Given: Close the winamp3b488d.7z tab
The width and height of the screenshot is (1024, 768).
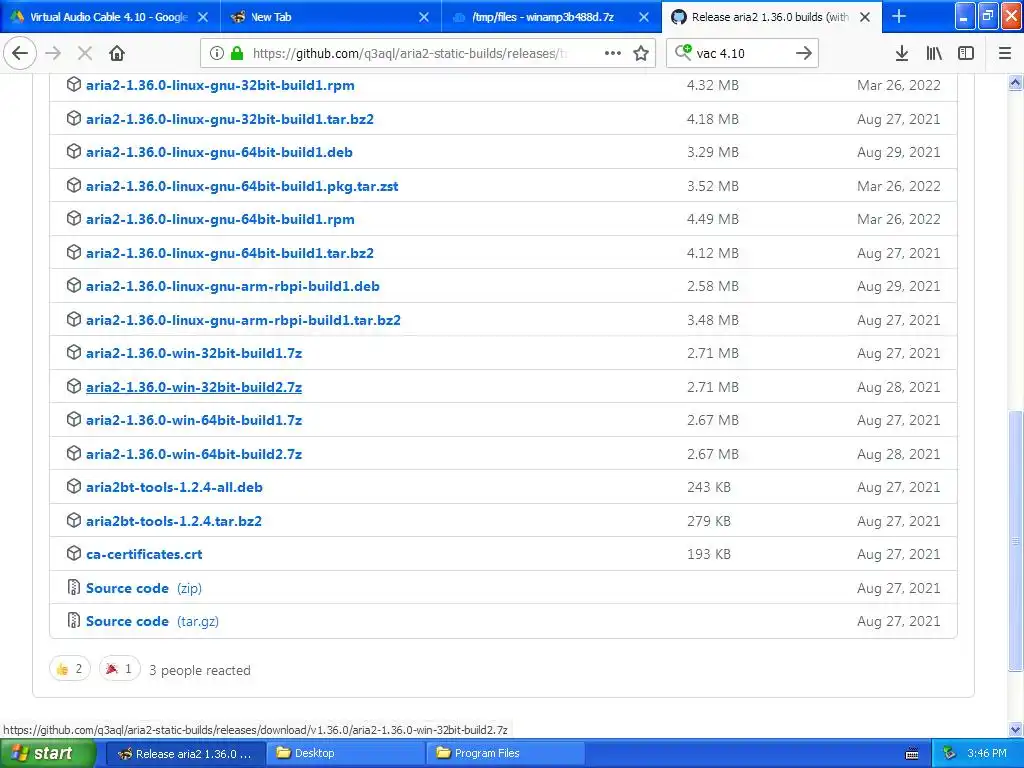Looking at the screenshot, I should click(x=644, y=17).
